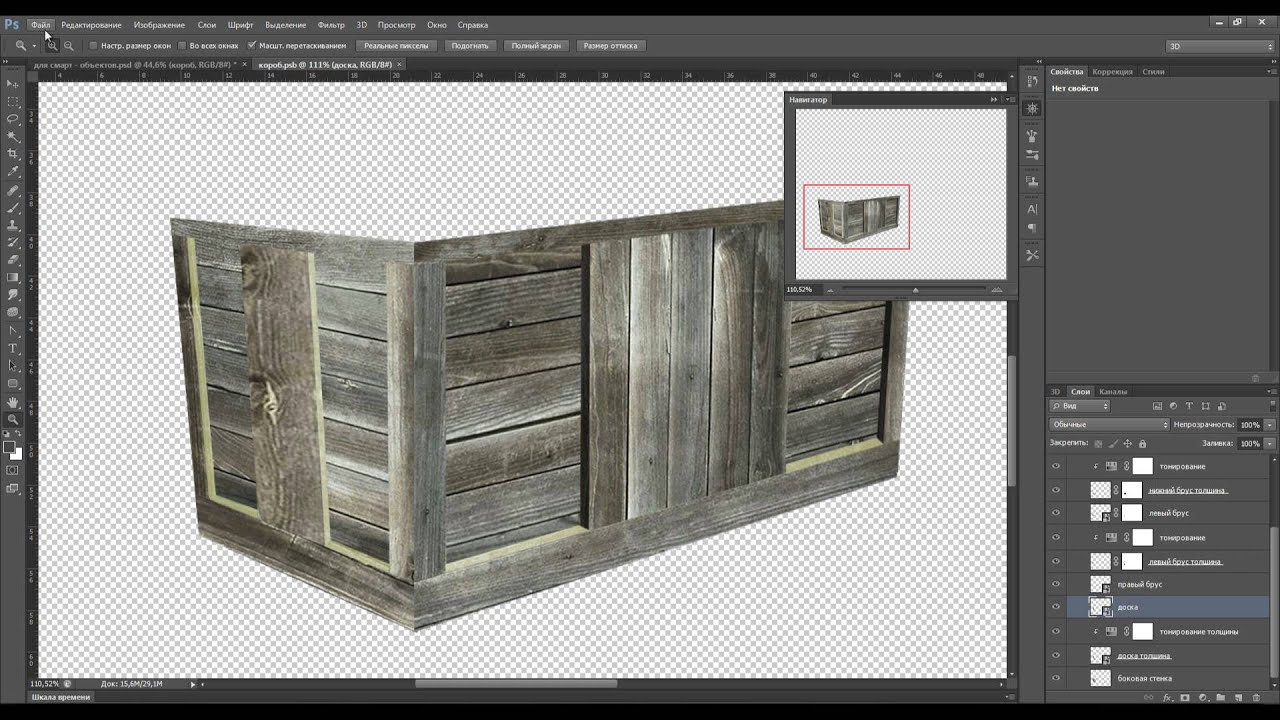Switch to the 'Каналы' tab

(x=1113, y=391)
